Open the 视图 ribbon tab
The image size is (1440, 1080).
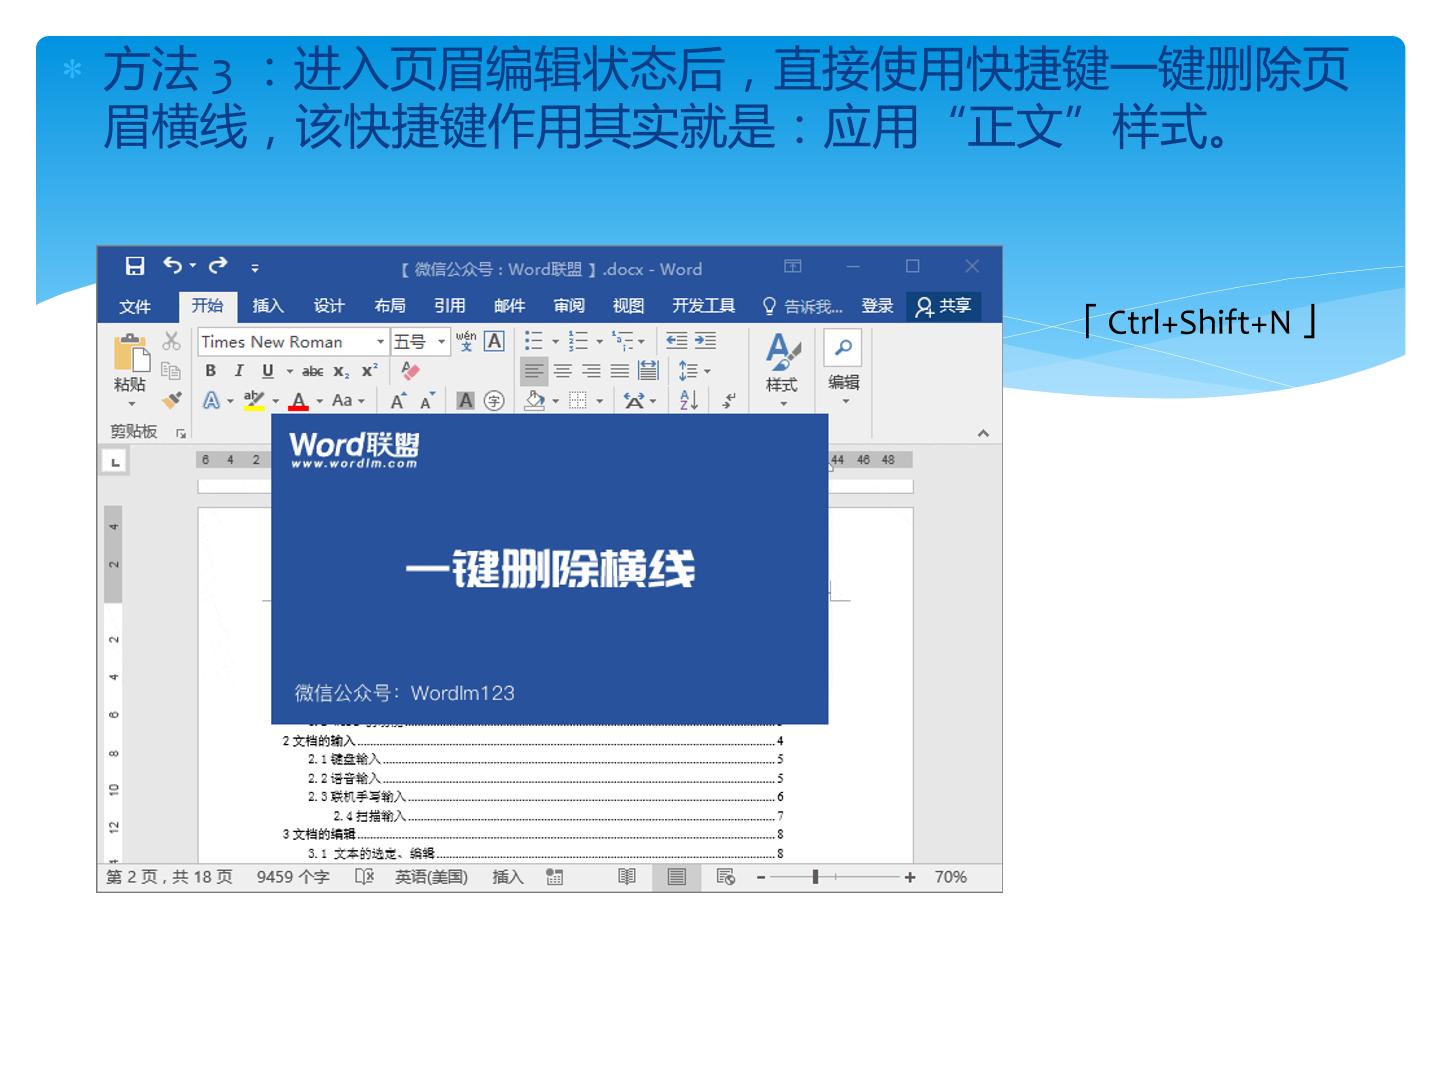coord(628,306)
